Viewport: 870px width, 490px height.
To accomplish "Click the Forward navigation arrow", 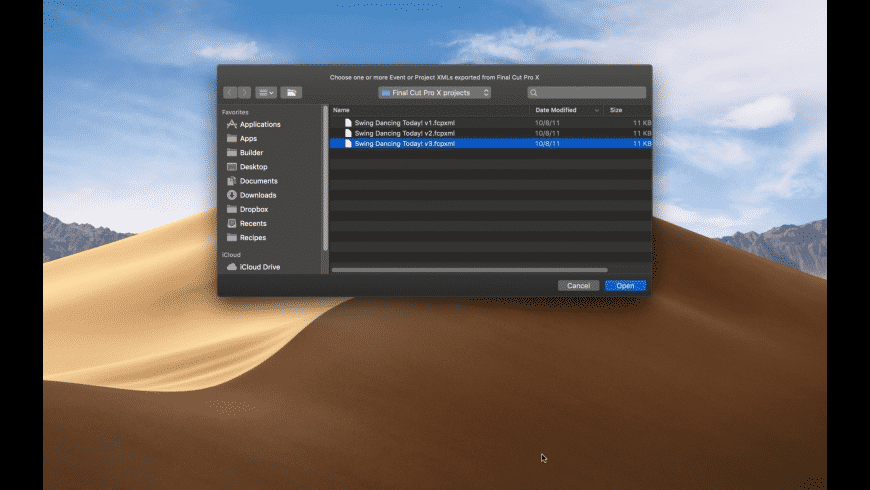I will 244,93.
